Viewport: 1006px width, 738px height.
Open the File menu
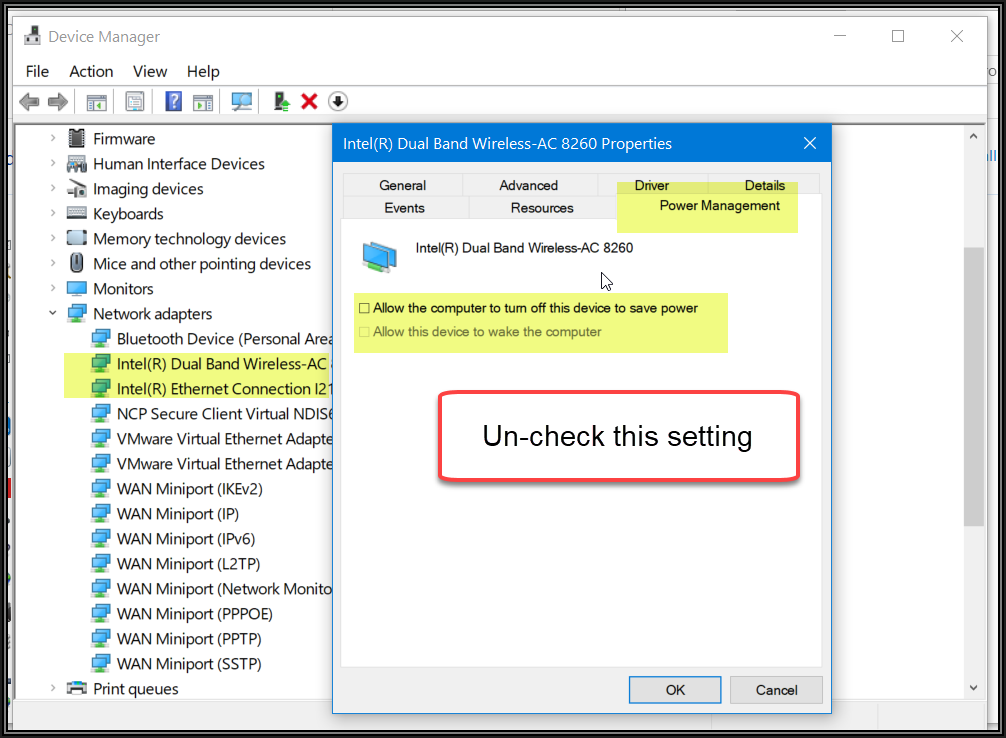coord(37,71)
